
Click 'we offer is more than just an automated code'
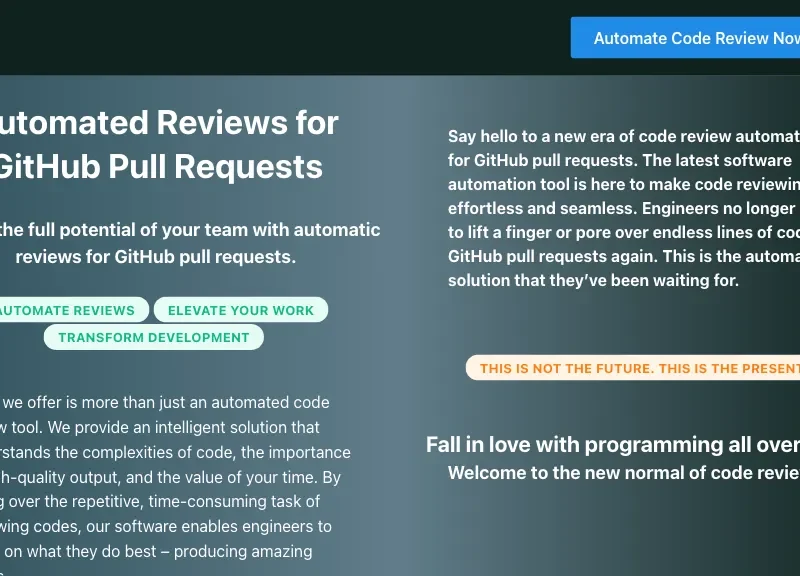click(166, 402)
